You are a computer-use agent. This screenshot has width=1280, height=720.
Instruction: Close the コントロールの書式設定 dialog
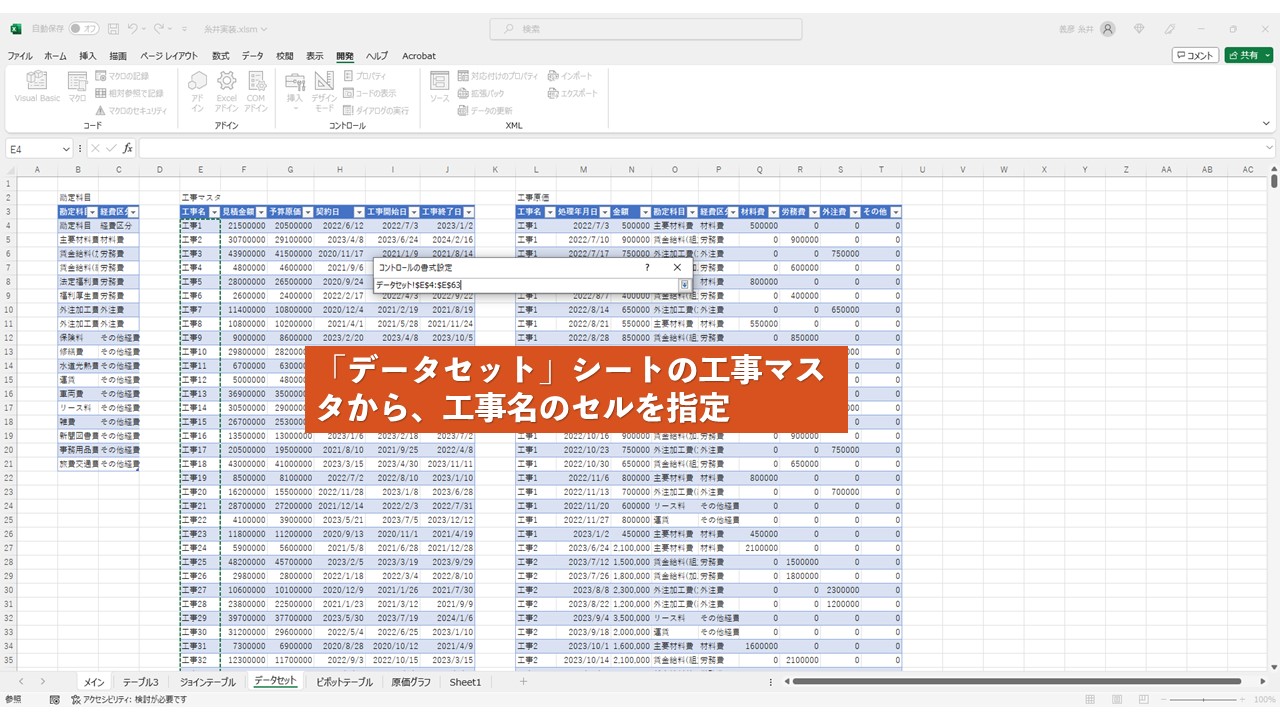tap(677, 267)
